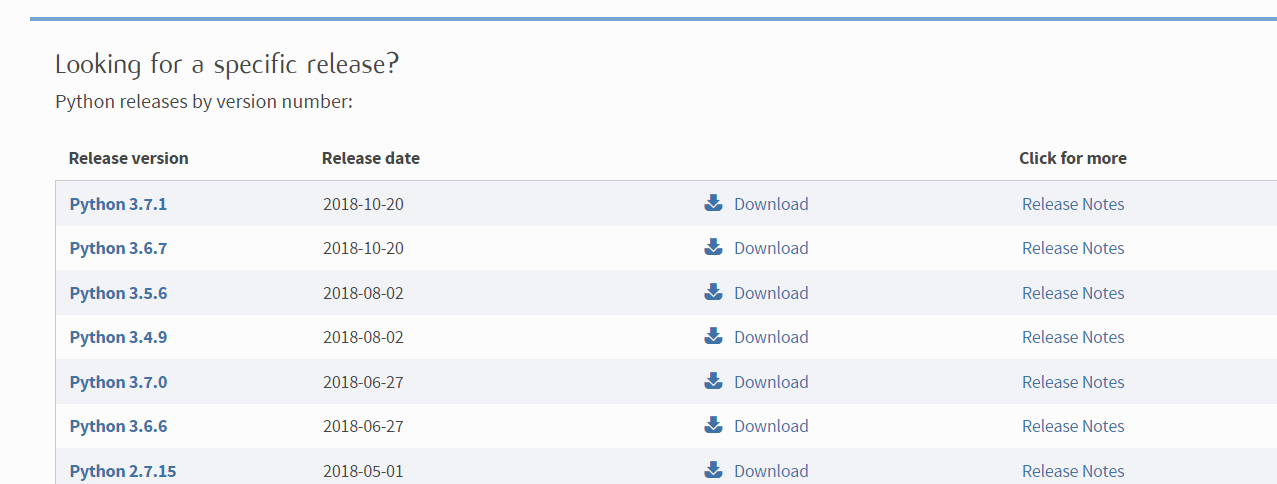Click Download text link for Python 2.7.15
This screenshot has width=1277, height=484.
point(771,471)
